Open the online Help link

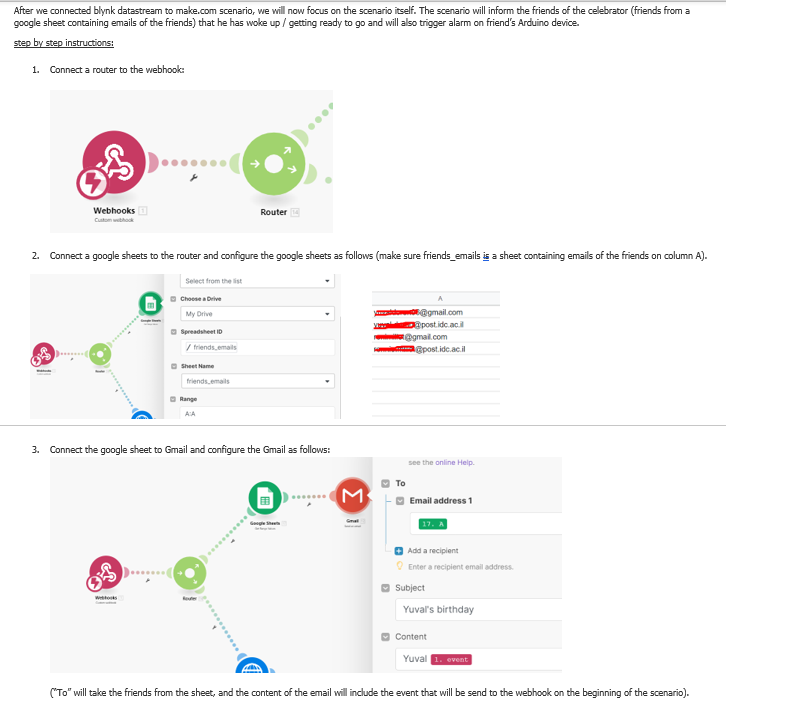[454, 462]
